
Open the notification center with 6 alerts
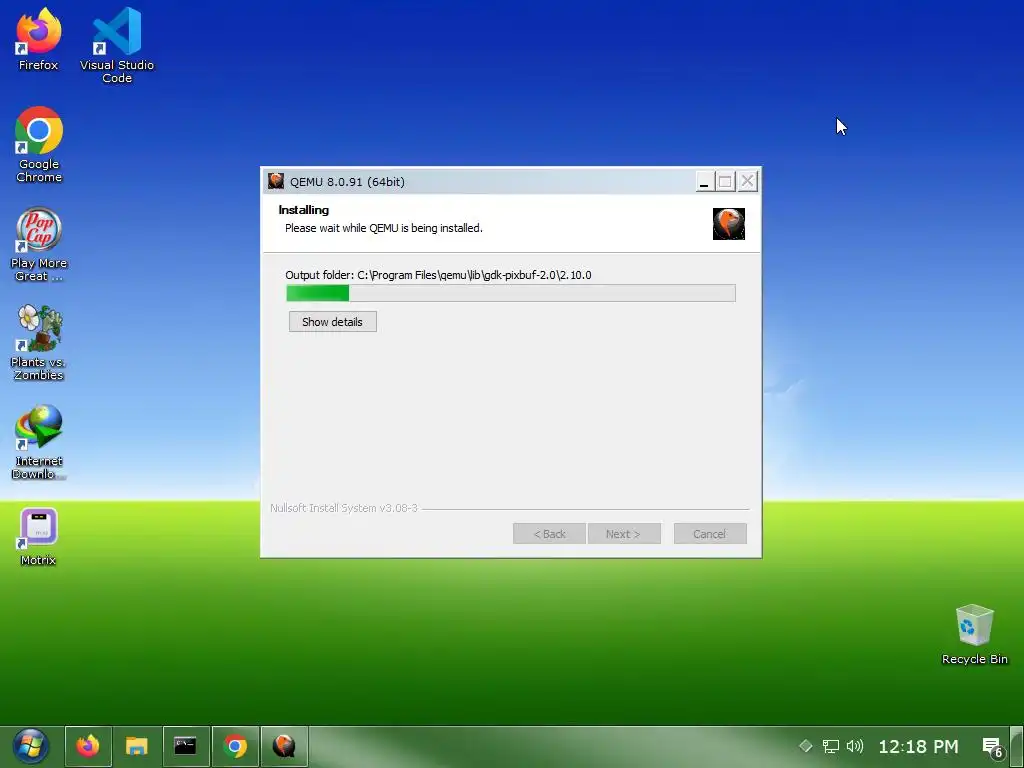click(x=993, y=747)
